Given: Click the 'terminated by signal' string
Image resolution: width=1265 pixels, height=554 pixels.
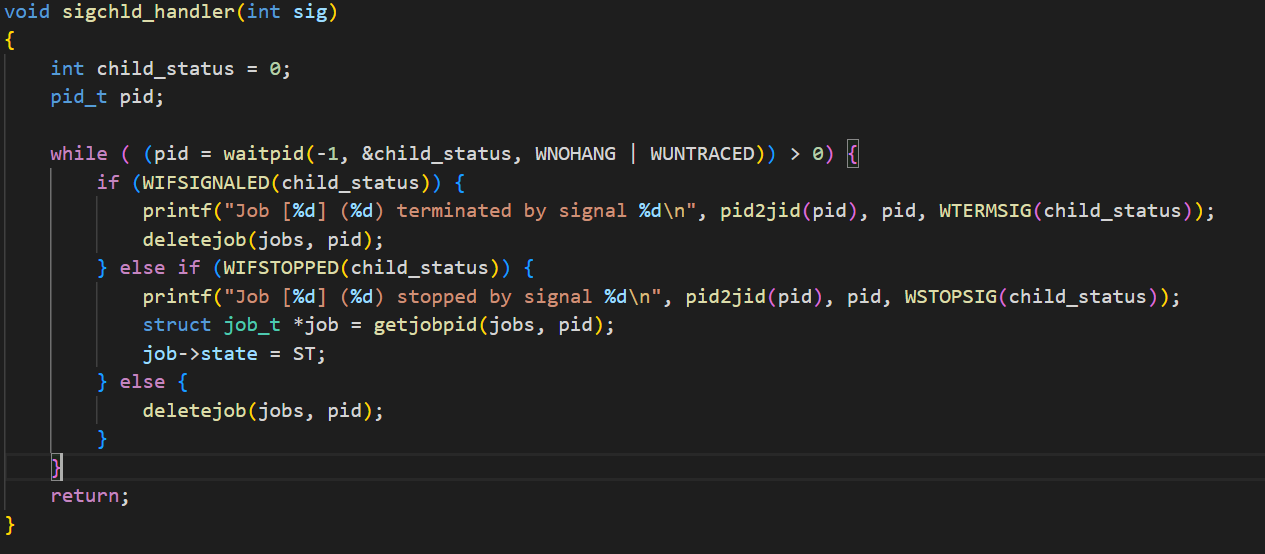Looking at the screenshot, I should pos(512,211).
